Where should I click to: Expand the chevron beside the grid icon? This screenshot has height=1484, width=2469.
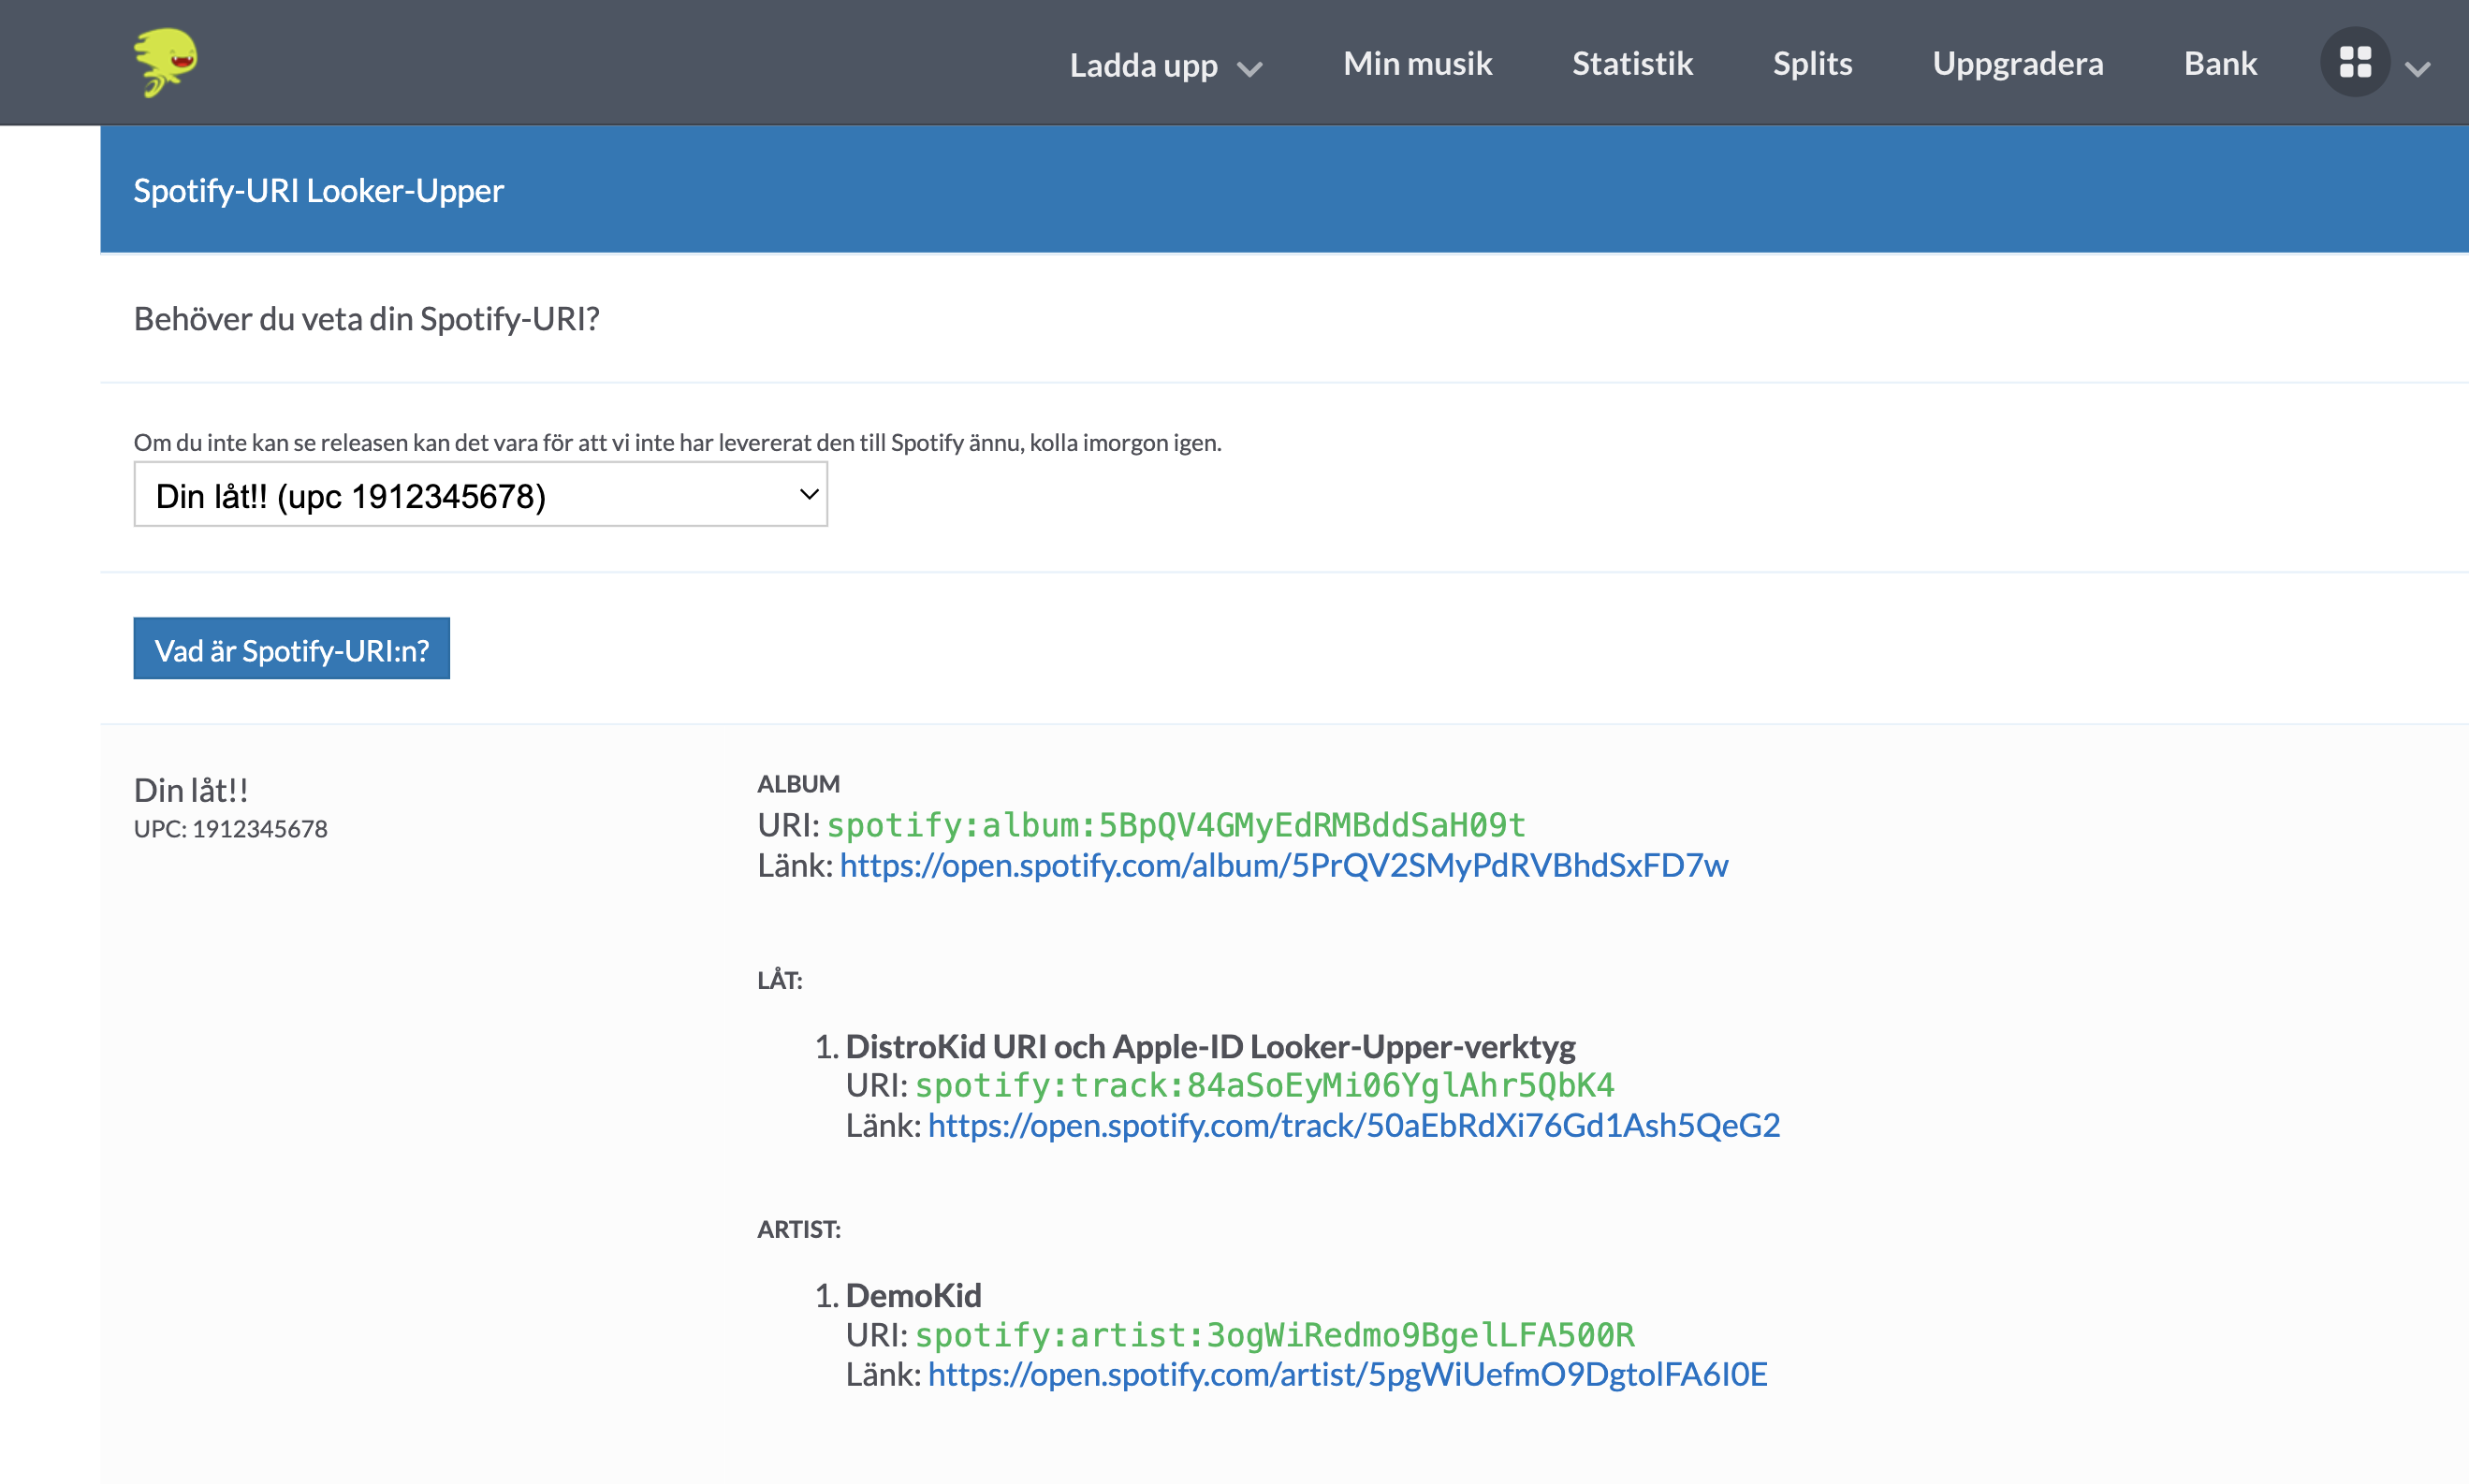(2417, 69)
